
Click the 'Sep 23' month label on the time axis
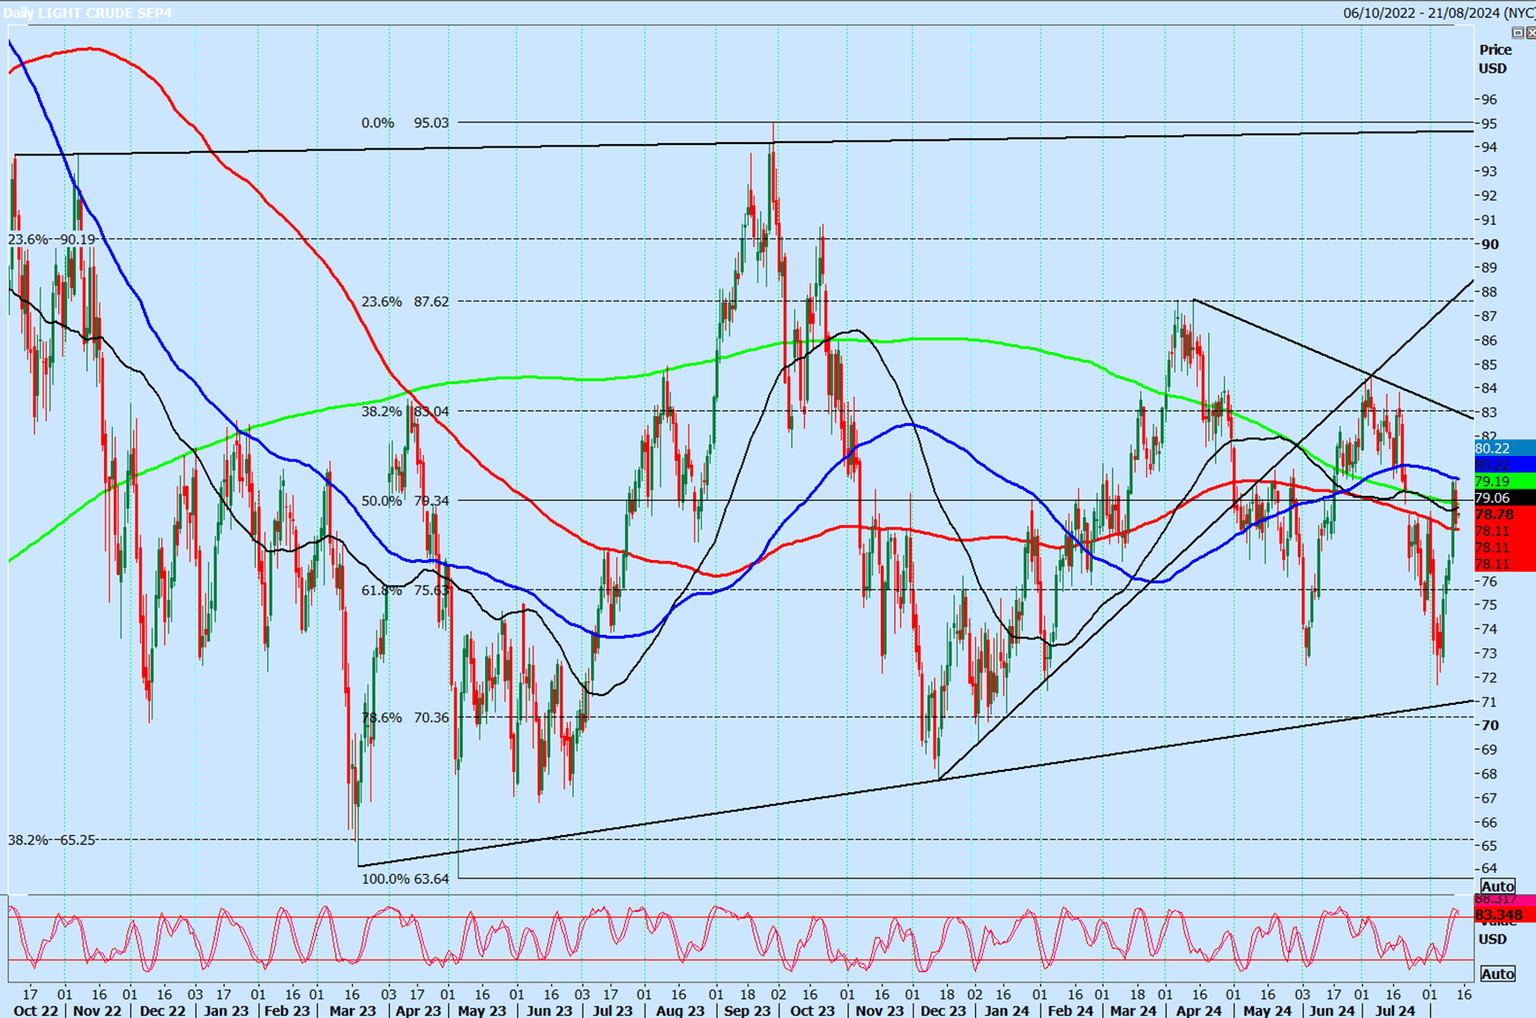748,1010
